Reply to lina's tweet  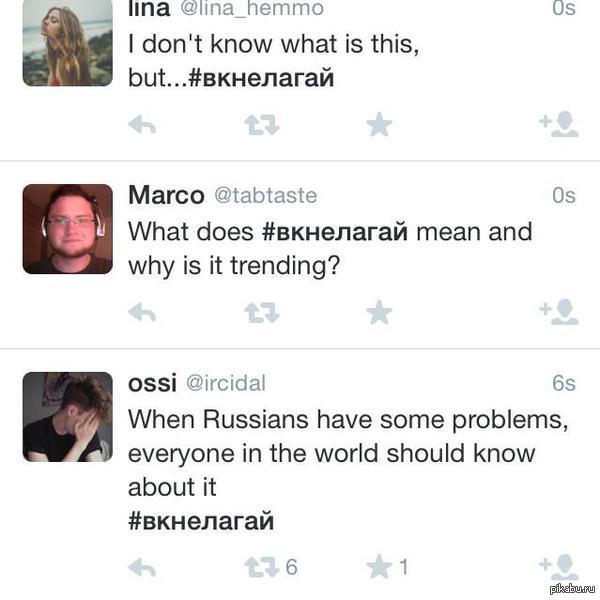(x=143, y=124)
